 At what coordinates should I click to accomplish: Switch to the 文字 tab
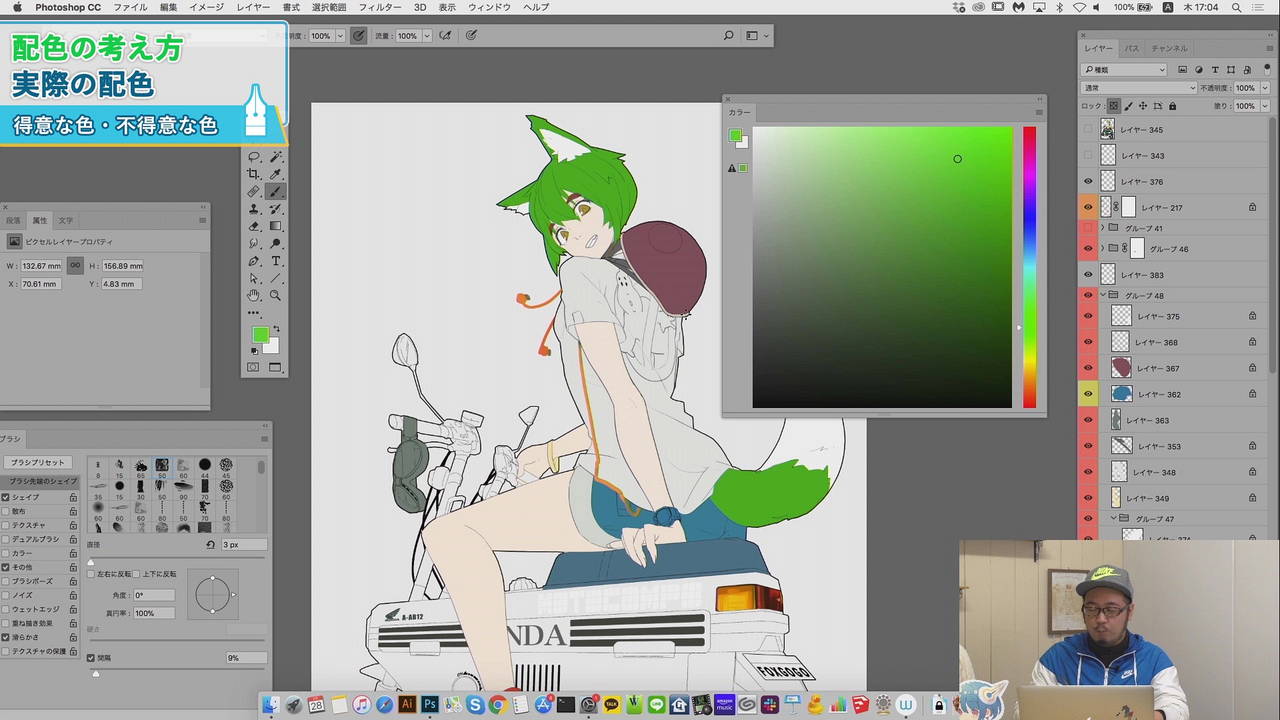click(65, 220)
